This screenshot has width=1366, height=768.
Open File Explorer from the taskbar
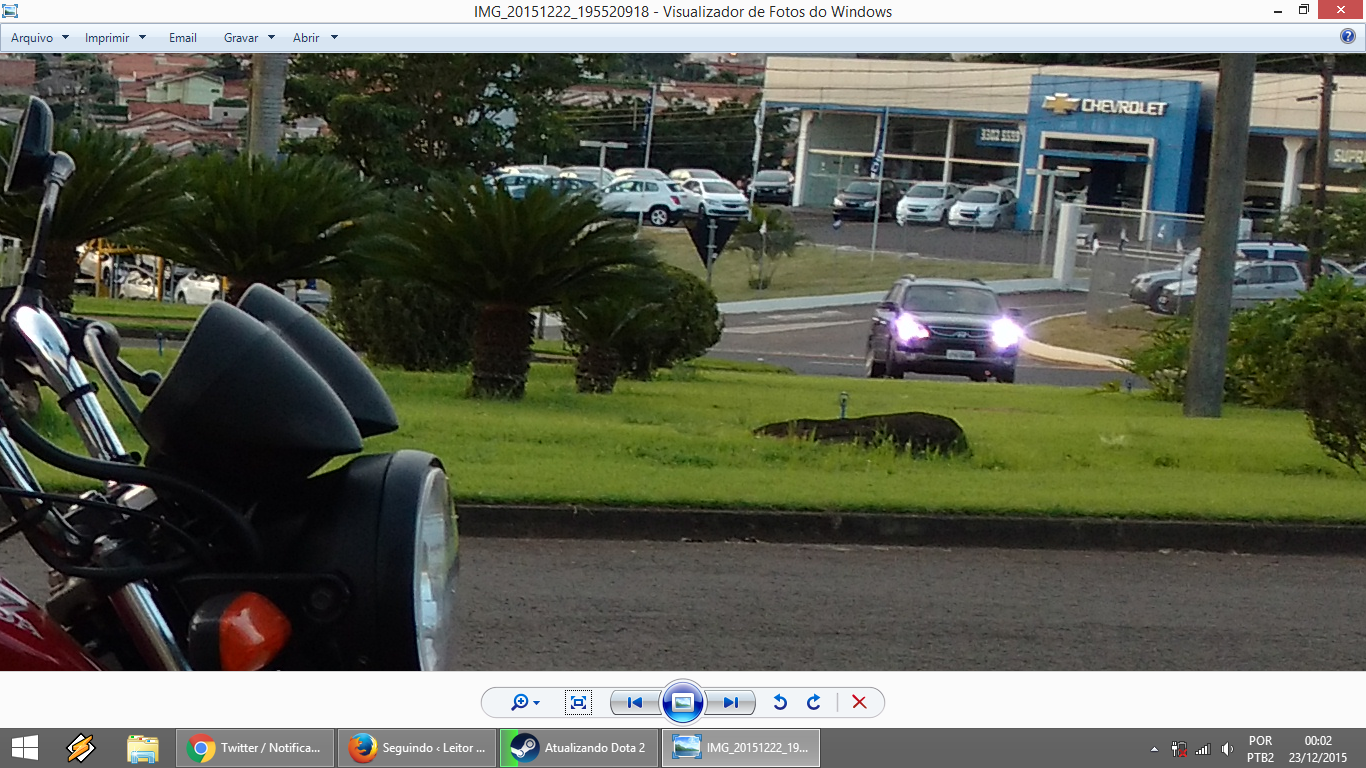(143, 748)
